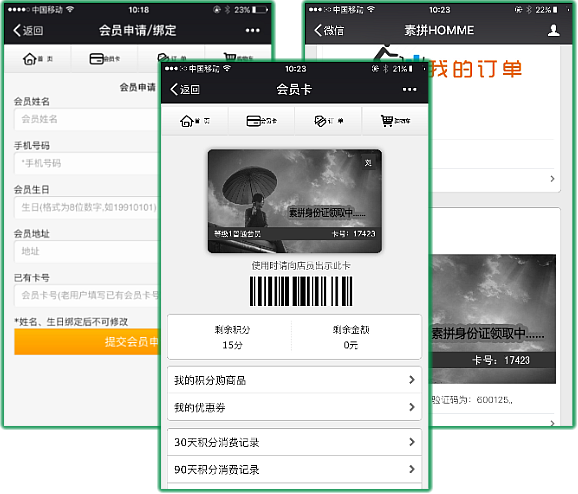Open 90天积分消费记录 entry
Image resolution: width=578 pixels, height=494 pixels.
pyautogui.click(x=294, y=469)
